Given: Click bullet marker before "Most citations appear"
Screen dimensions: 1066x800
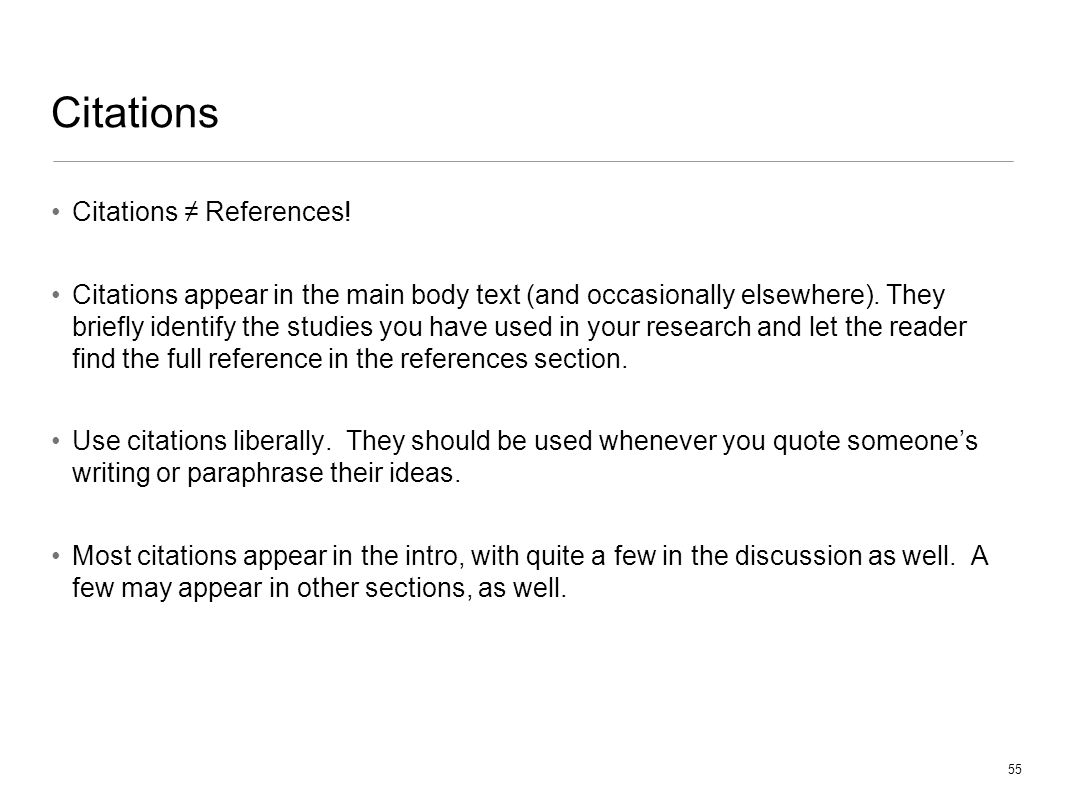Looking at the screenshot, I should click(56, 556).
